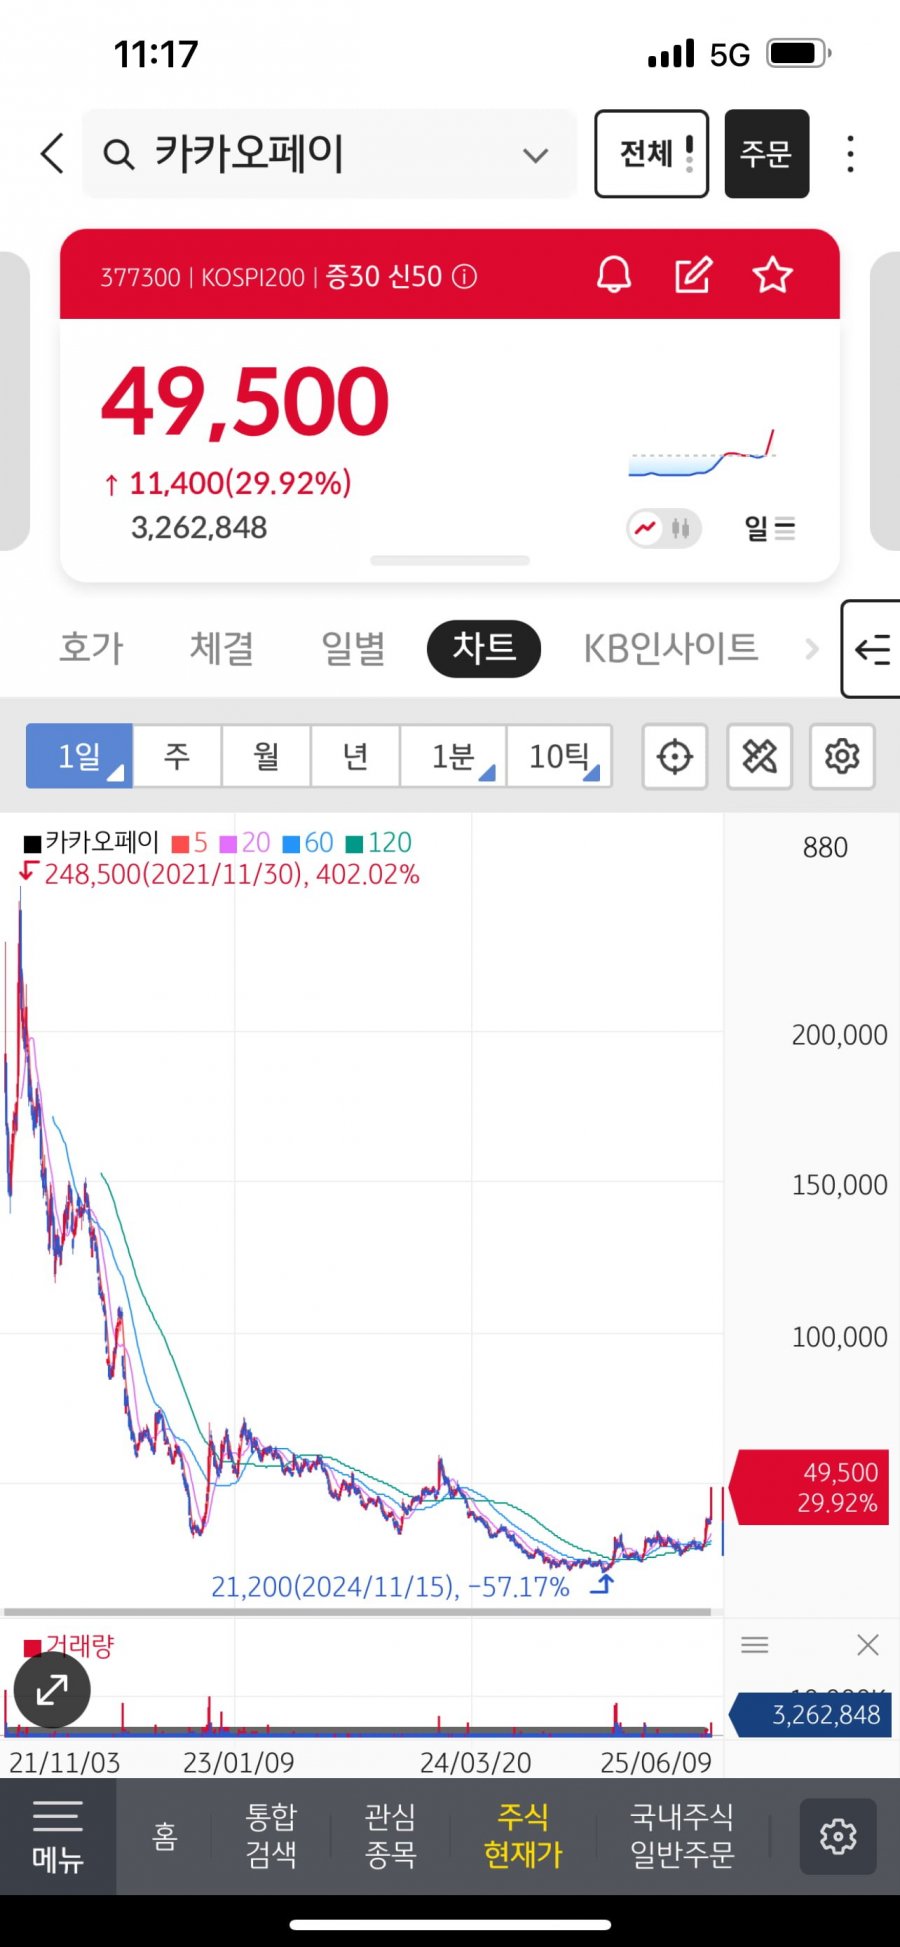This screenshot has height=1947, width=900.
Task: Open the 일 list view icon
Action: [x=770, y=528]
